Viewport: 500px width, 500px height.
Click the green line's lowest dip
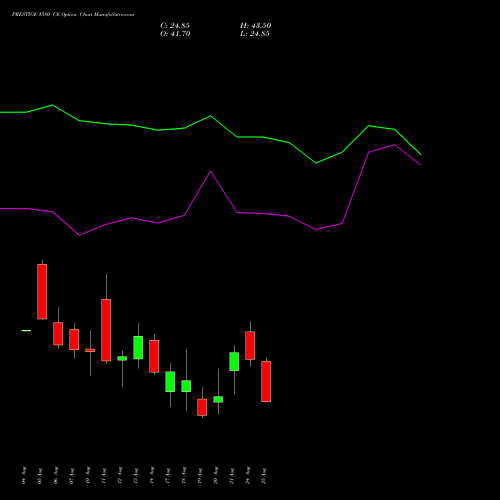[316, 163]
